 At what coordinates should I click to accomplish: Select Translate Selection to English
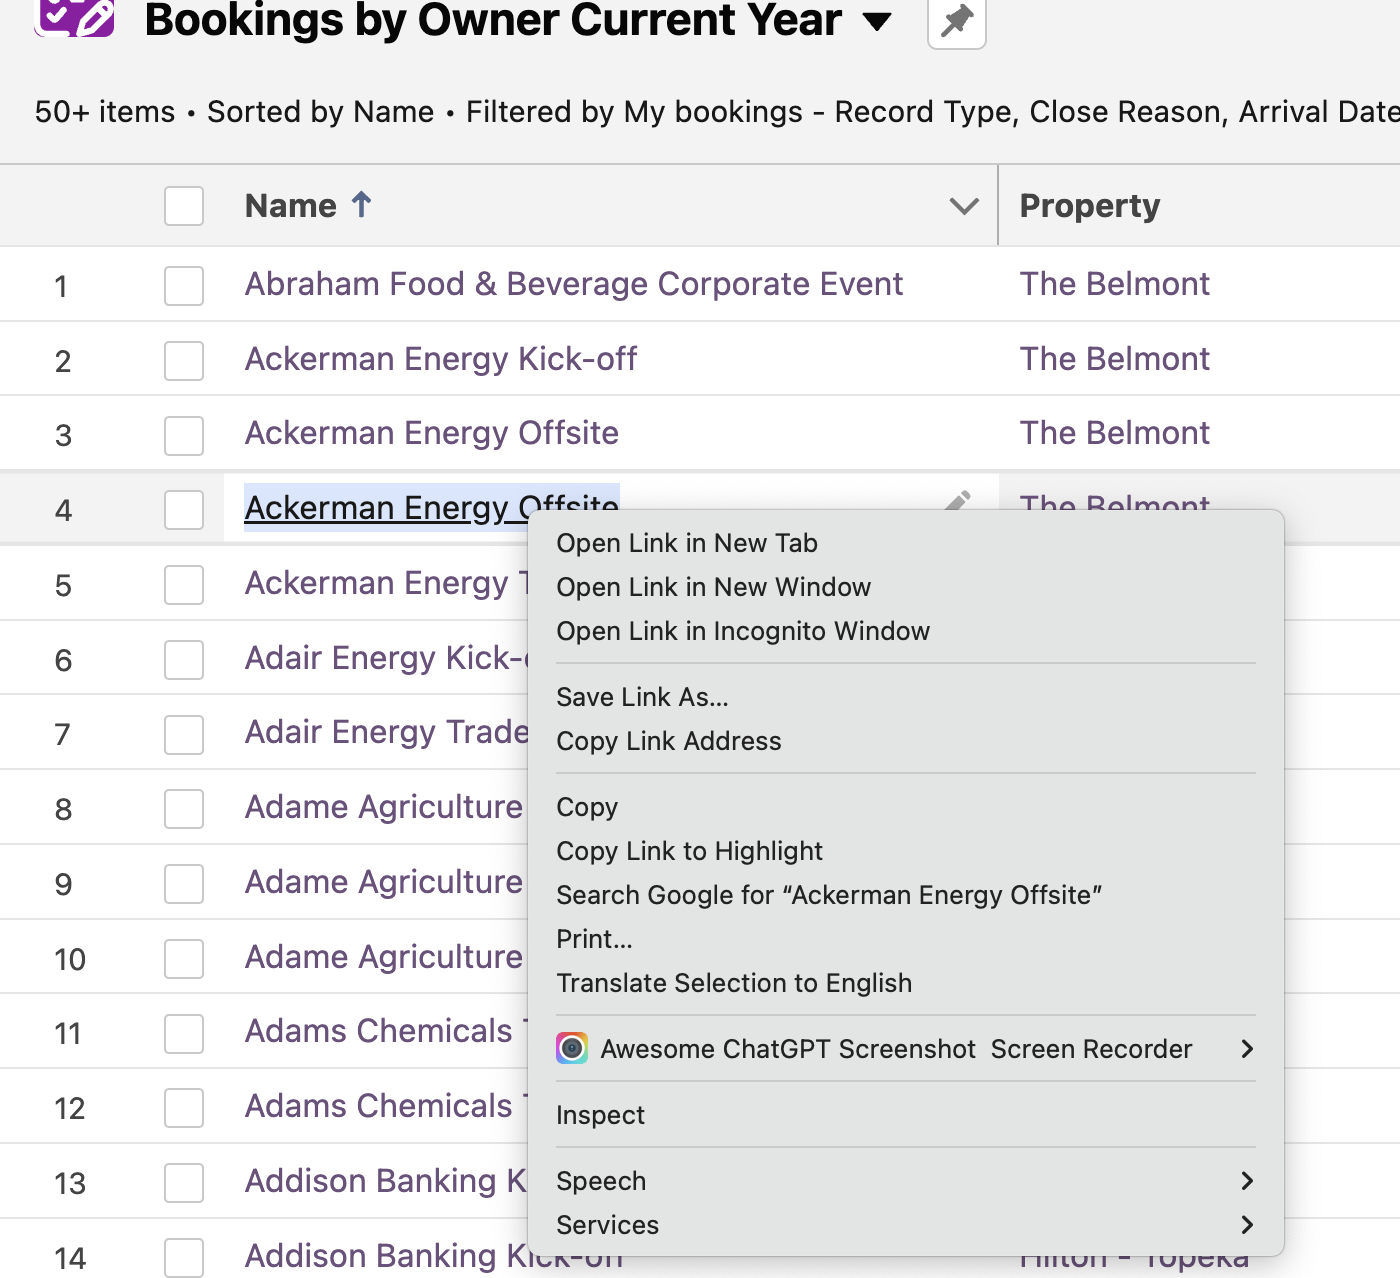point(734,983)
